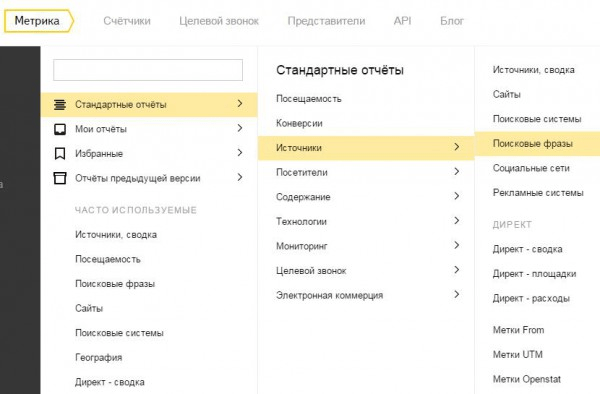Expand the Отчёты предыдущей версии chevron
Viewport: 600px width, 394px height.
click(x=240, y=177)
